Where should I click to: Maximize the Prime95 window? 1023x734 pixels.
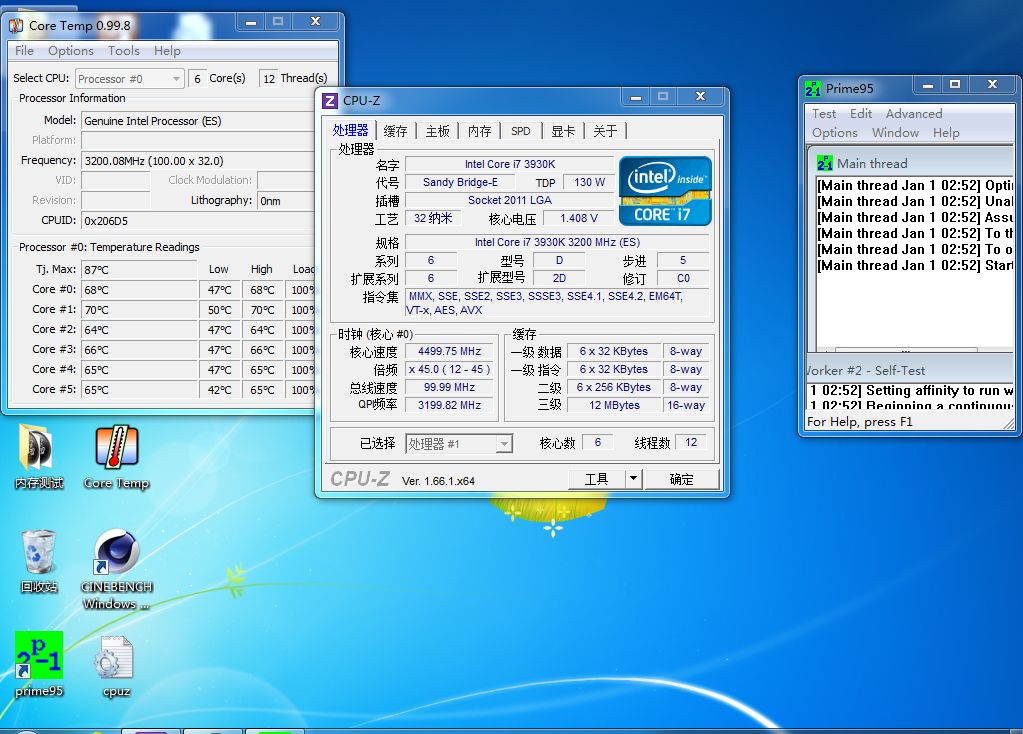[x=954, y=84]
